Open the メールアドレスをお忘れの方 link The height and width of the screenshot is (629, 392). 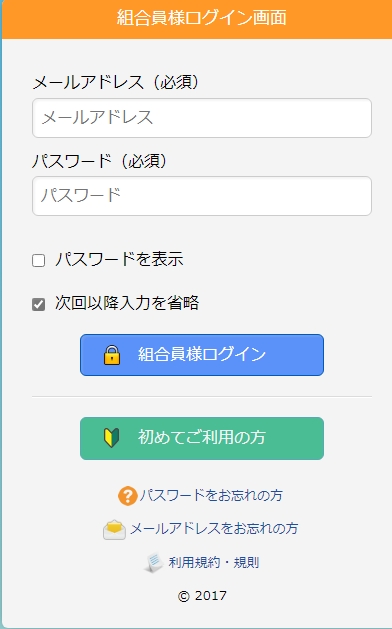click(214, 529)
